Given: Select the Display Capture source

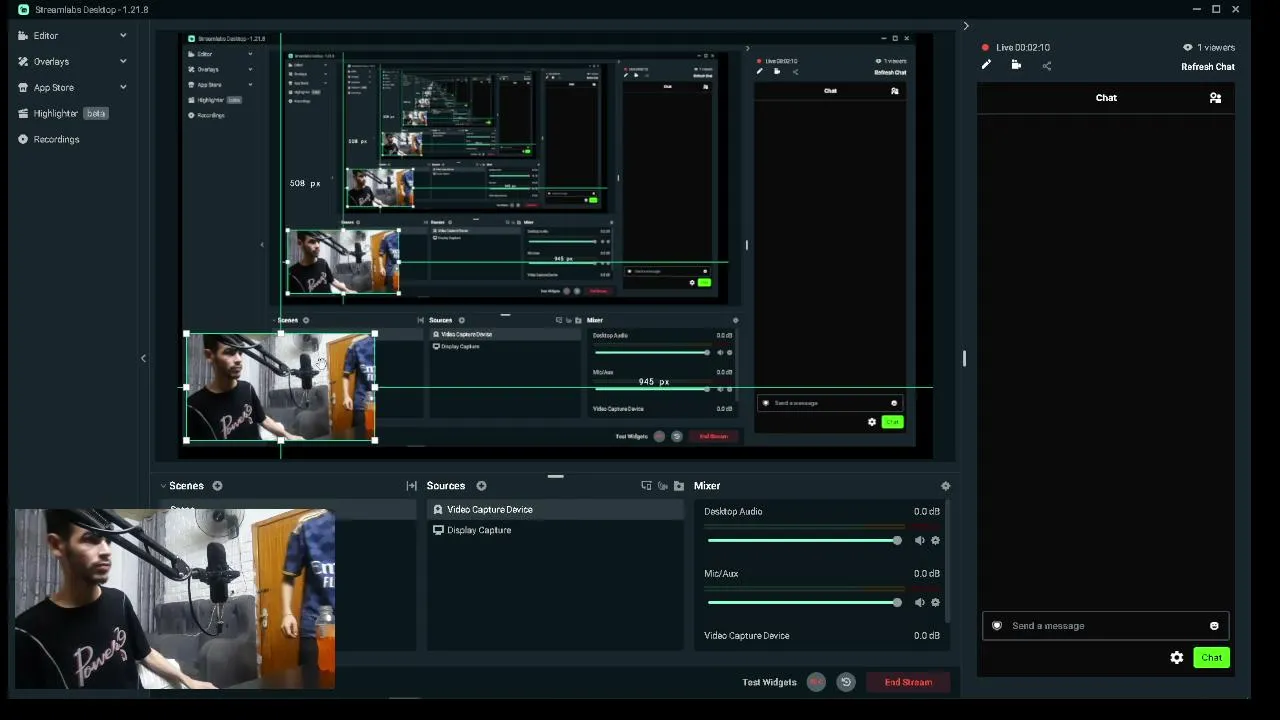Looking at the screenshot, I should (x=556, y=530).
